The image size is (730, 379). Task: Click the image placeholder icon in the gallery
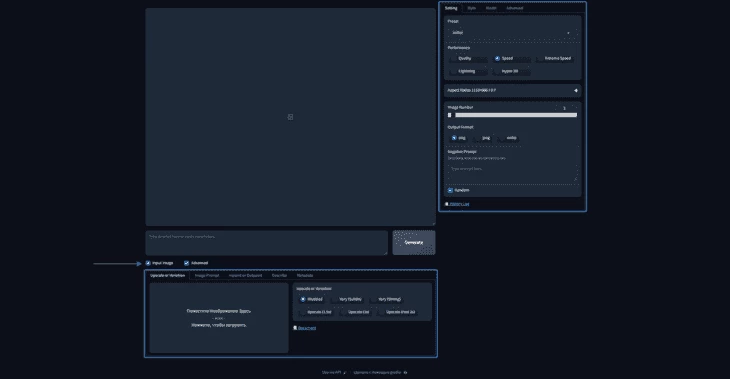(291, 117)
